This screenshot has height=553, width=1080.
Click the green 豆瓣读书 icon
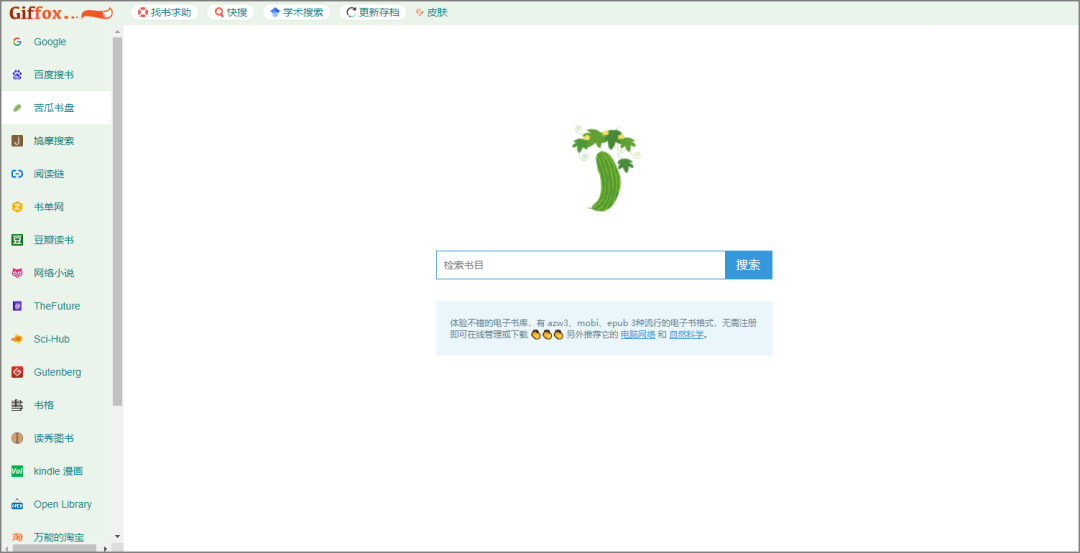pos(17,240)
